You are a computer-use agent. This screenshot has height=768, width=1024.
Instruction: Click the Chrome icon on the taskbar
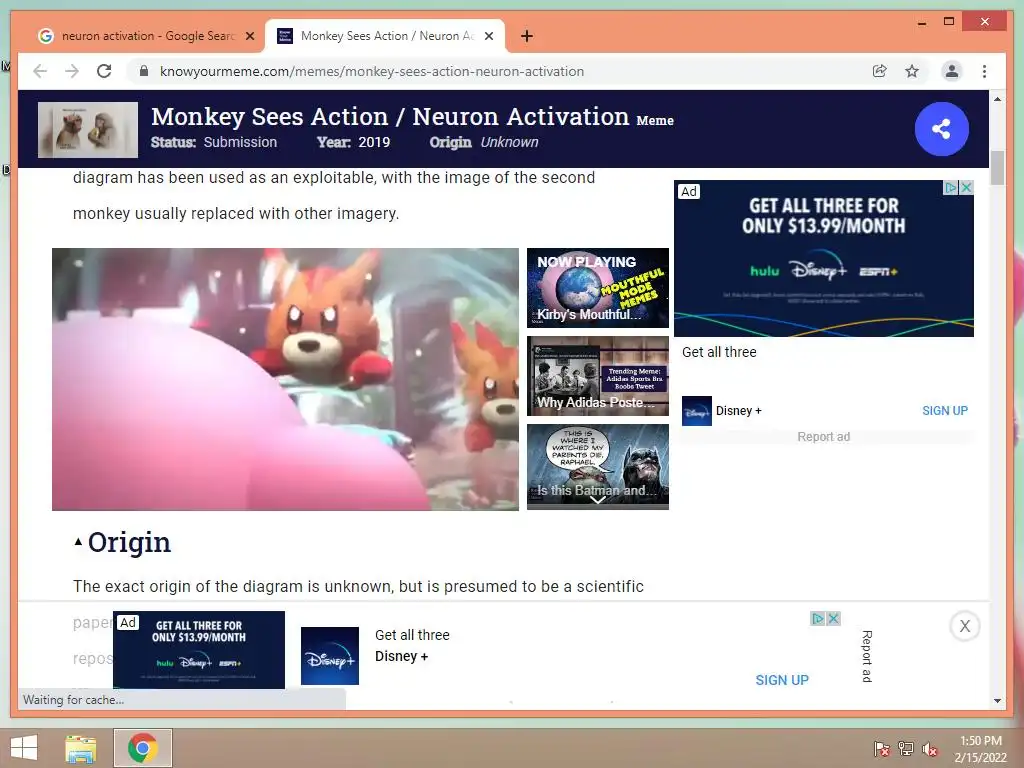(x=143, y=748)
